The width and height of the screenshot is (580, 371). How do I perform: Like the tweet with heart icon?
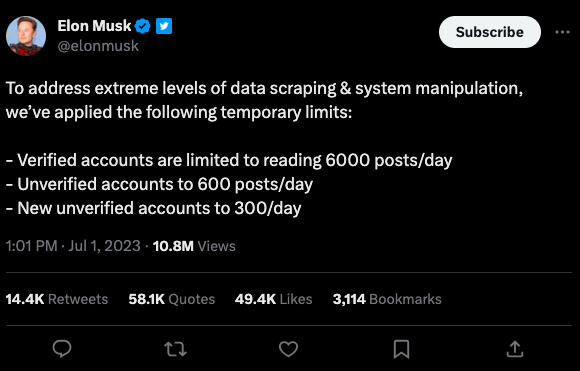click(288, 349)
